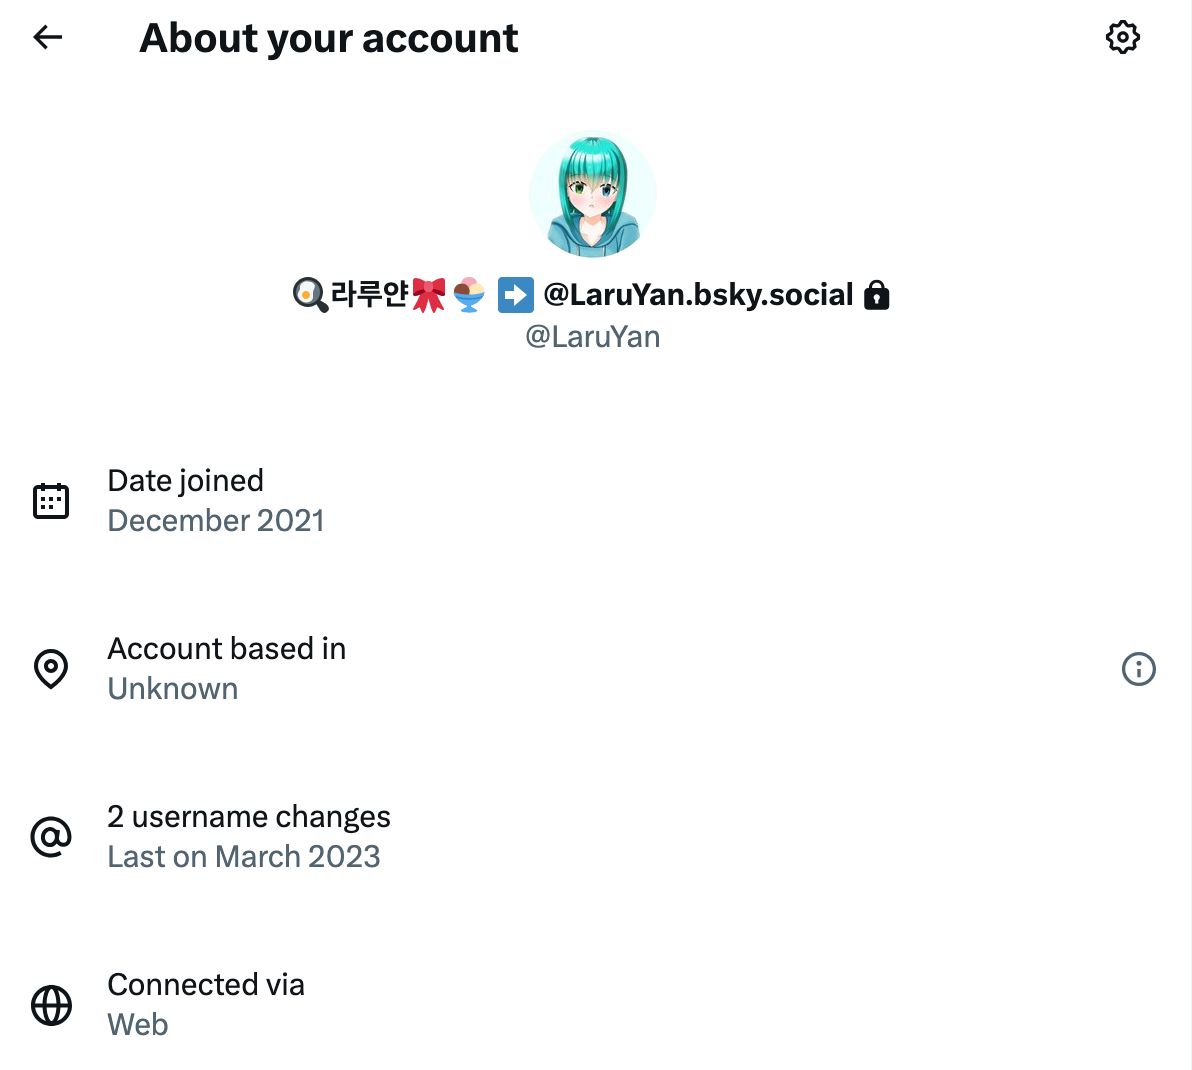Click the Web connection value
The width and height of the screenshot is (1192, 1070).
[x=138, y=1025]
